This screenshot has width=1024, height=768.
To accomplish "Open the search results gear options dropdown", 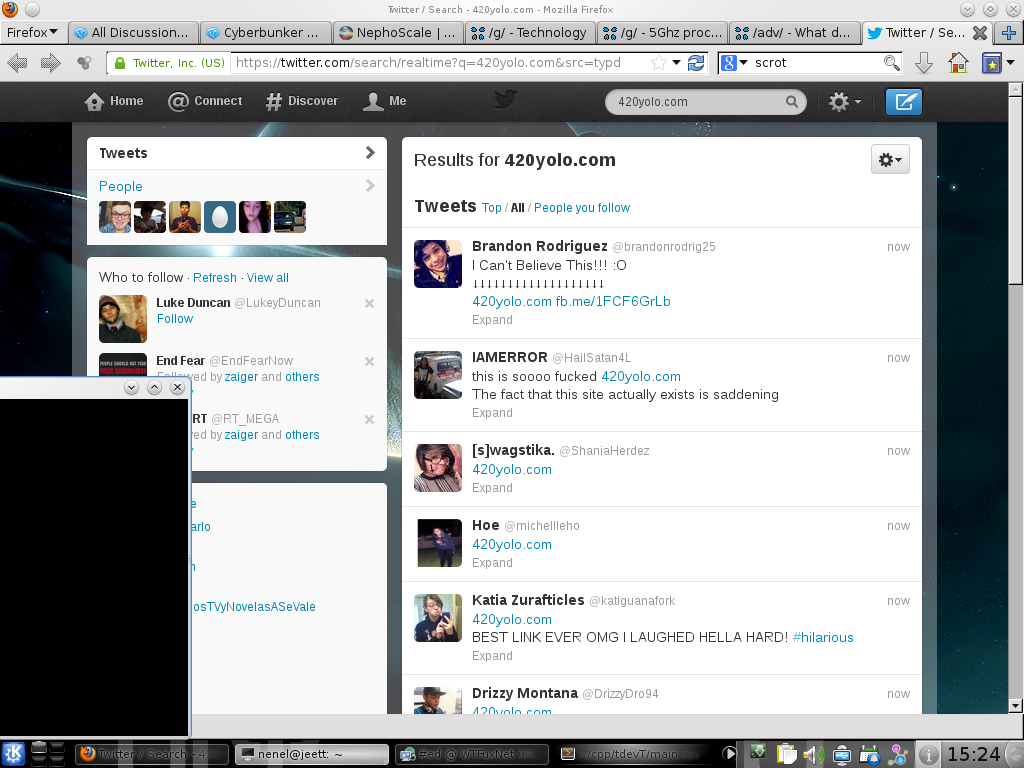I will pos(890,159).
